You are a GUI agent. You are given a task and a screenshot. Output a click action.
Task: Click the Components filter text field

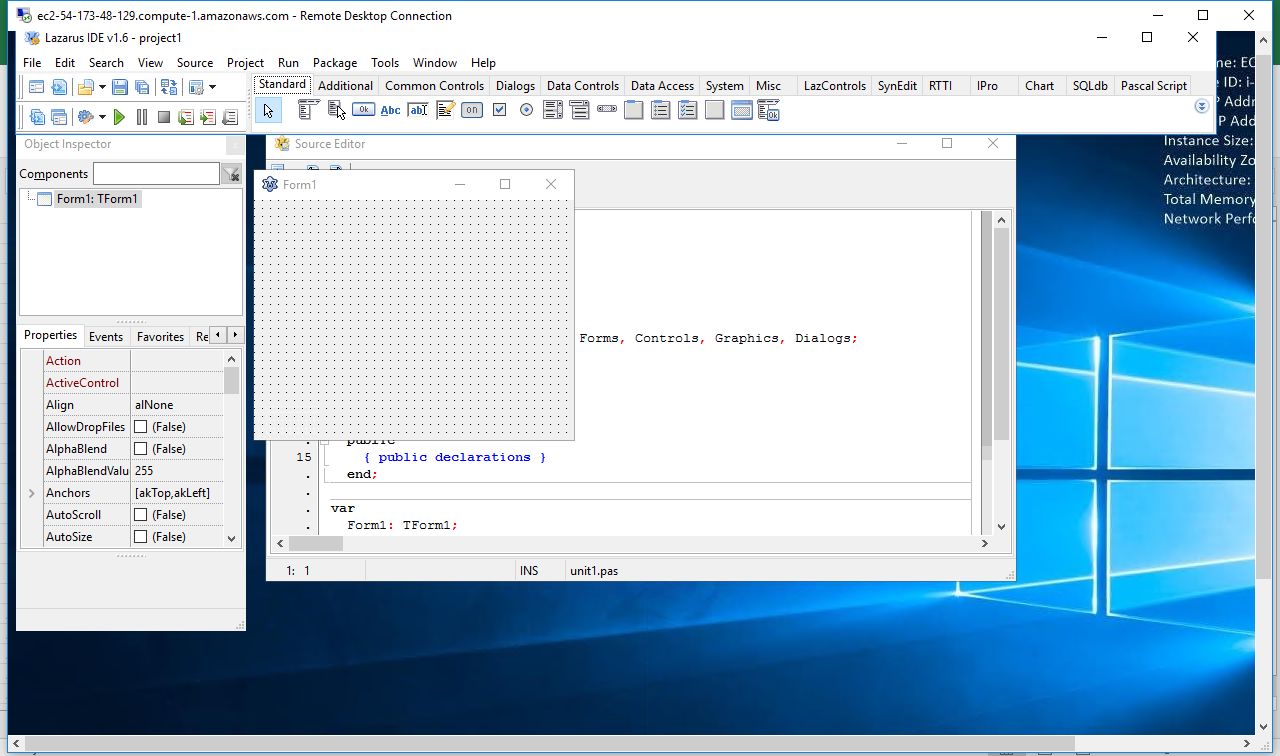pos(155,174)
